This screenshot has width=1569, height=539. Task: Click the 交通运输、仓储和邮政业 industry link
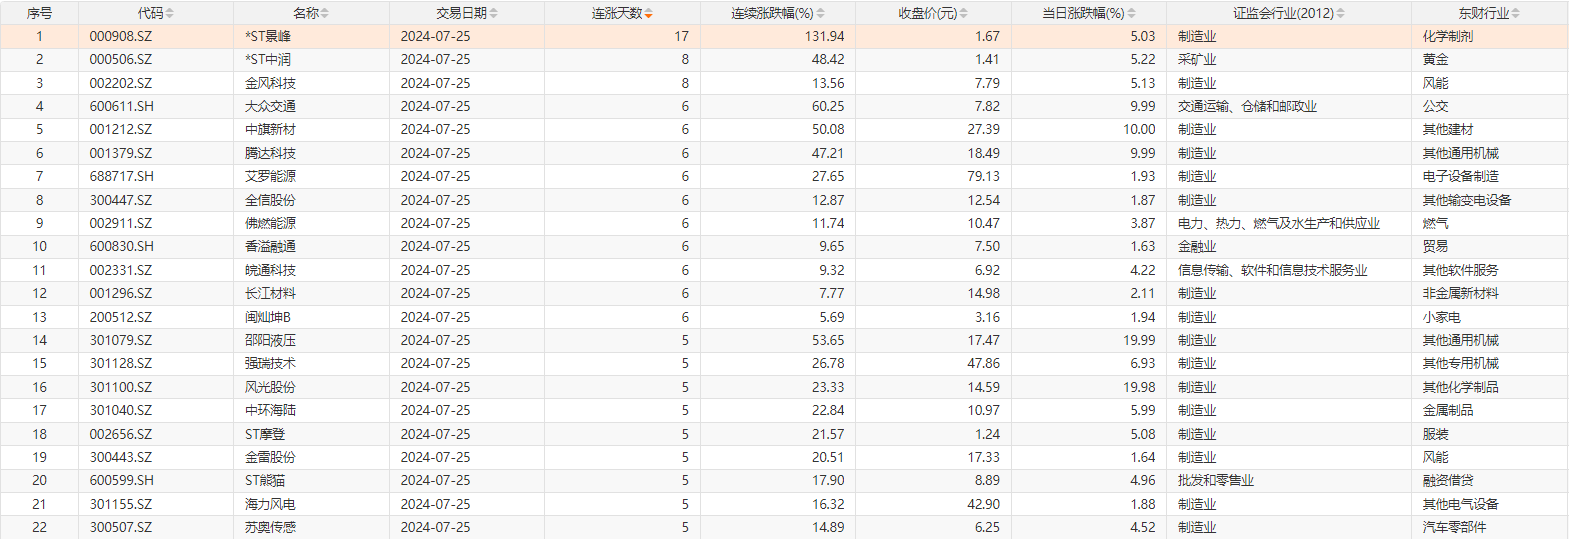pos(1247,106)
